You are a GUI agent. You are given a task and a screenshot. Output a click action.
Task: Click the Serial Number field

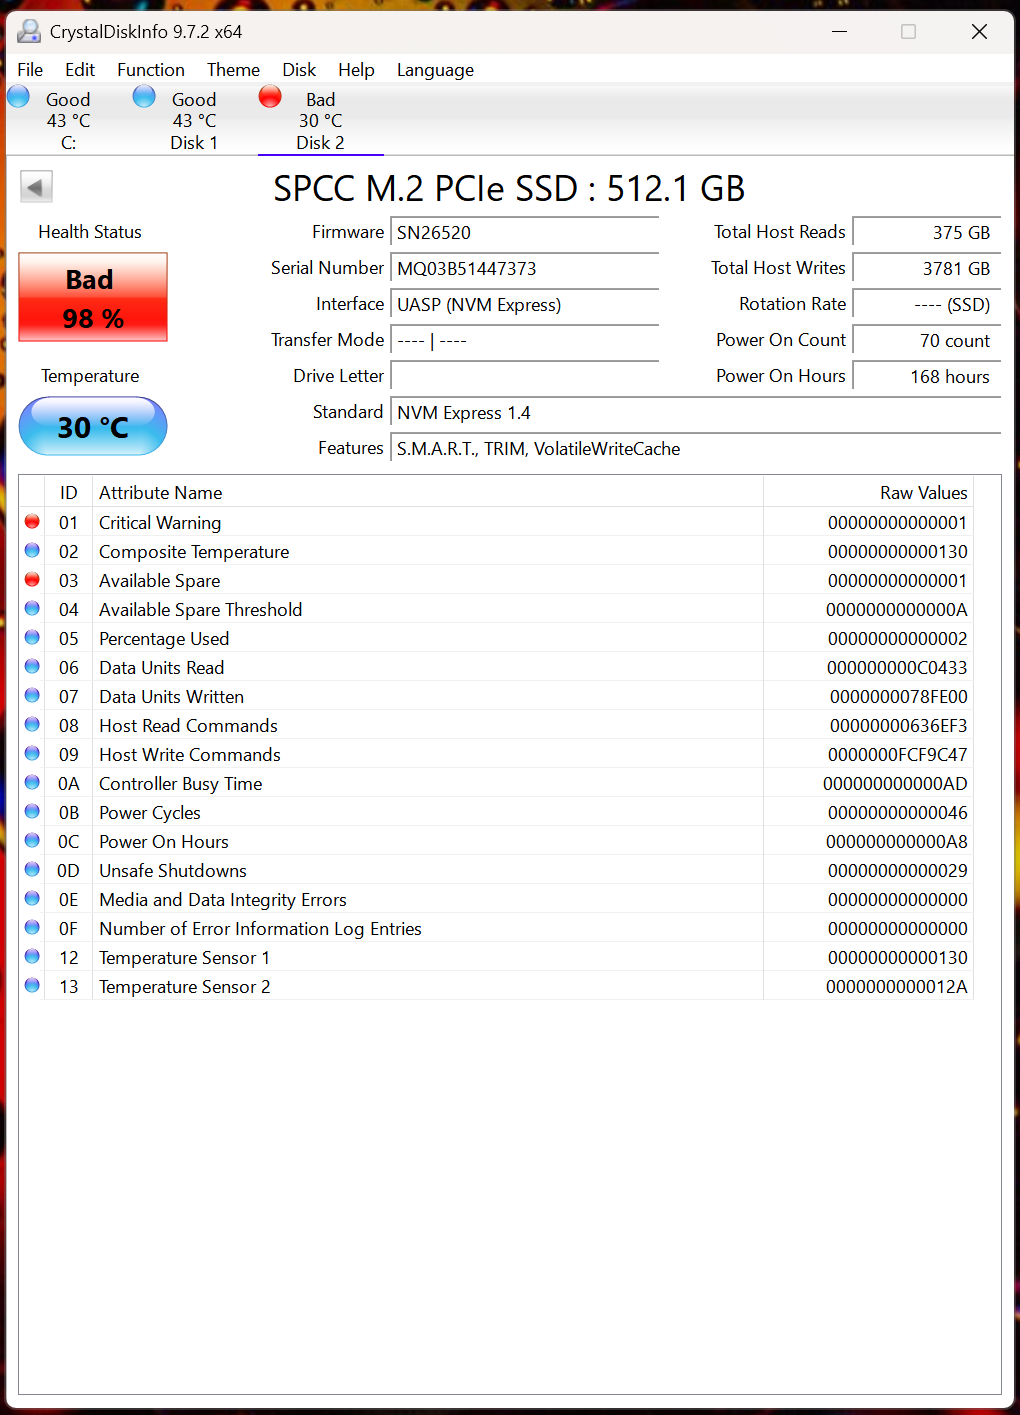click(524, 269)
